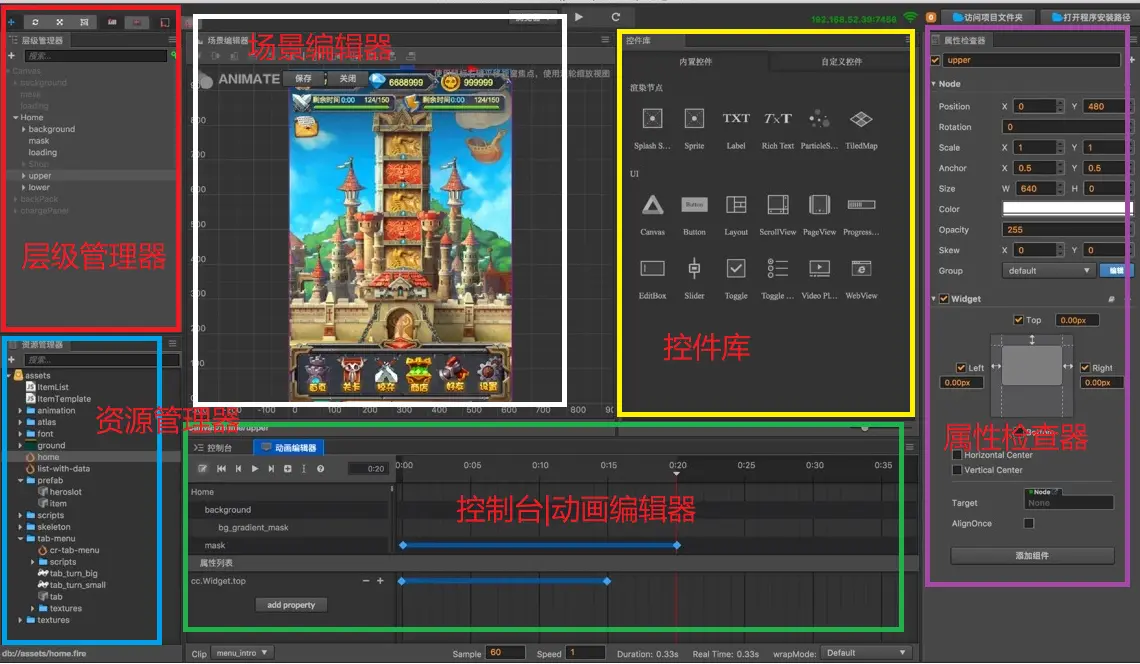Expand the upper node in hierarchy
The height and width of the screenshot is (664, 1140).
pyautogui.click(x=24, y=176)
